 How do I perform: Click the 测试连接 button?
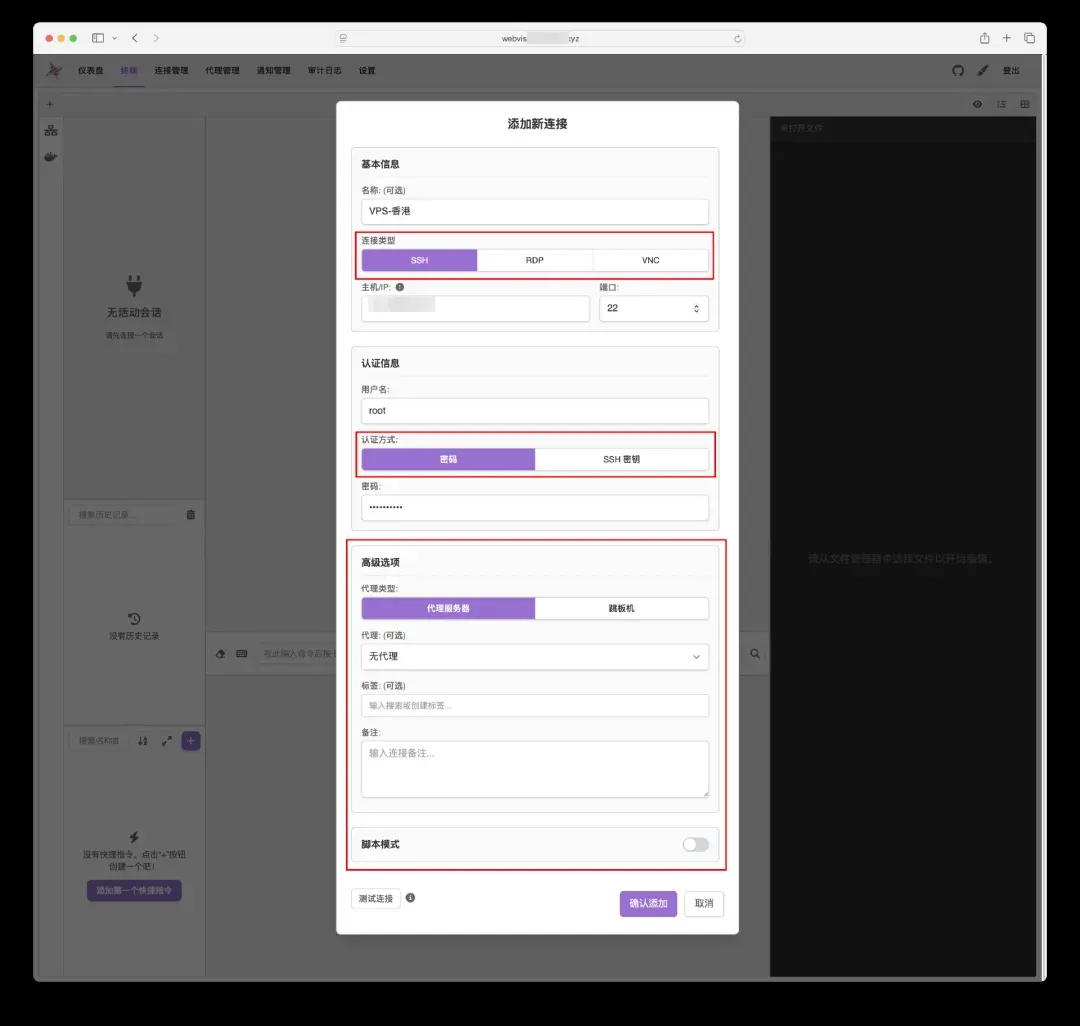(x=376, y=899)
